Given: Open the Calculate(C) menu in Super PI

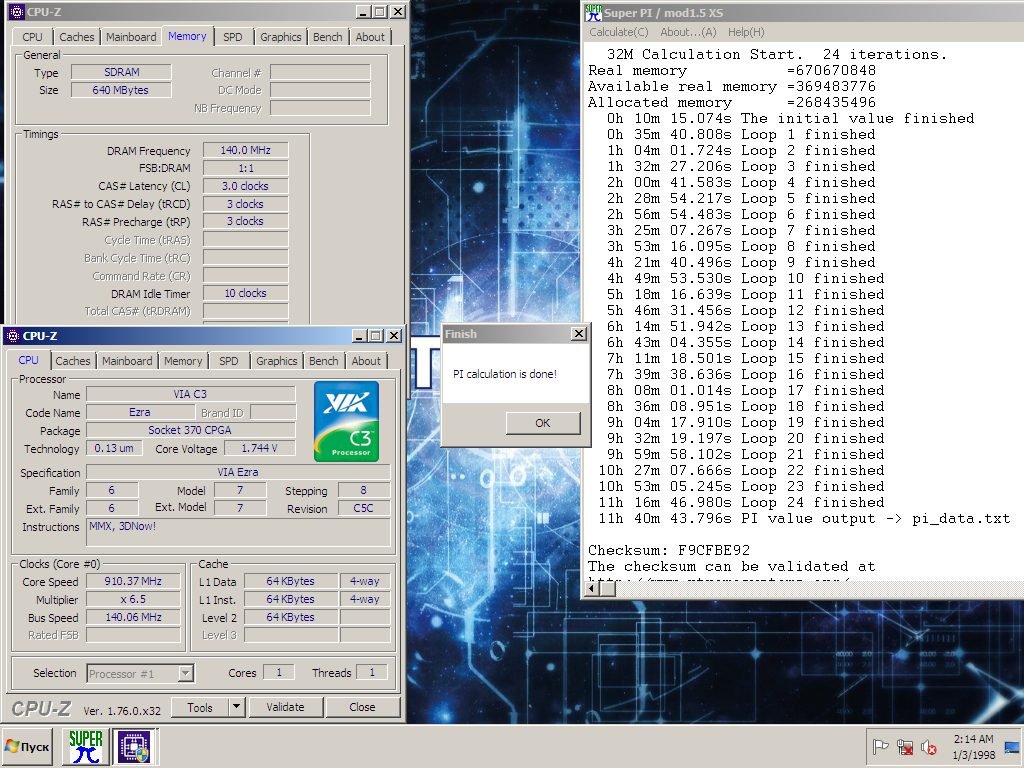Looking at the screenshot, I should click(618, 32).
